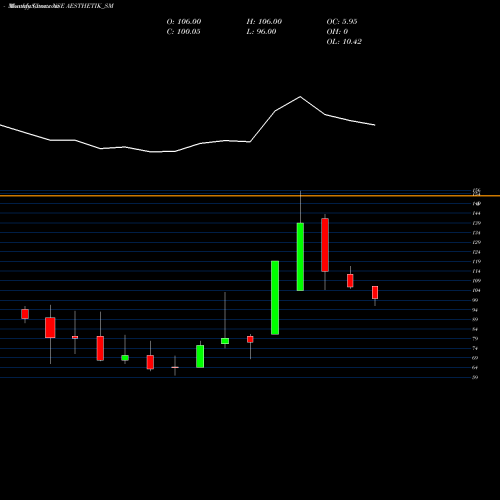Click the 114 price axis label
This screenshot has height=500, width=500.
[476, 271]
